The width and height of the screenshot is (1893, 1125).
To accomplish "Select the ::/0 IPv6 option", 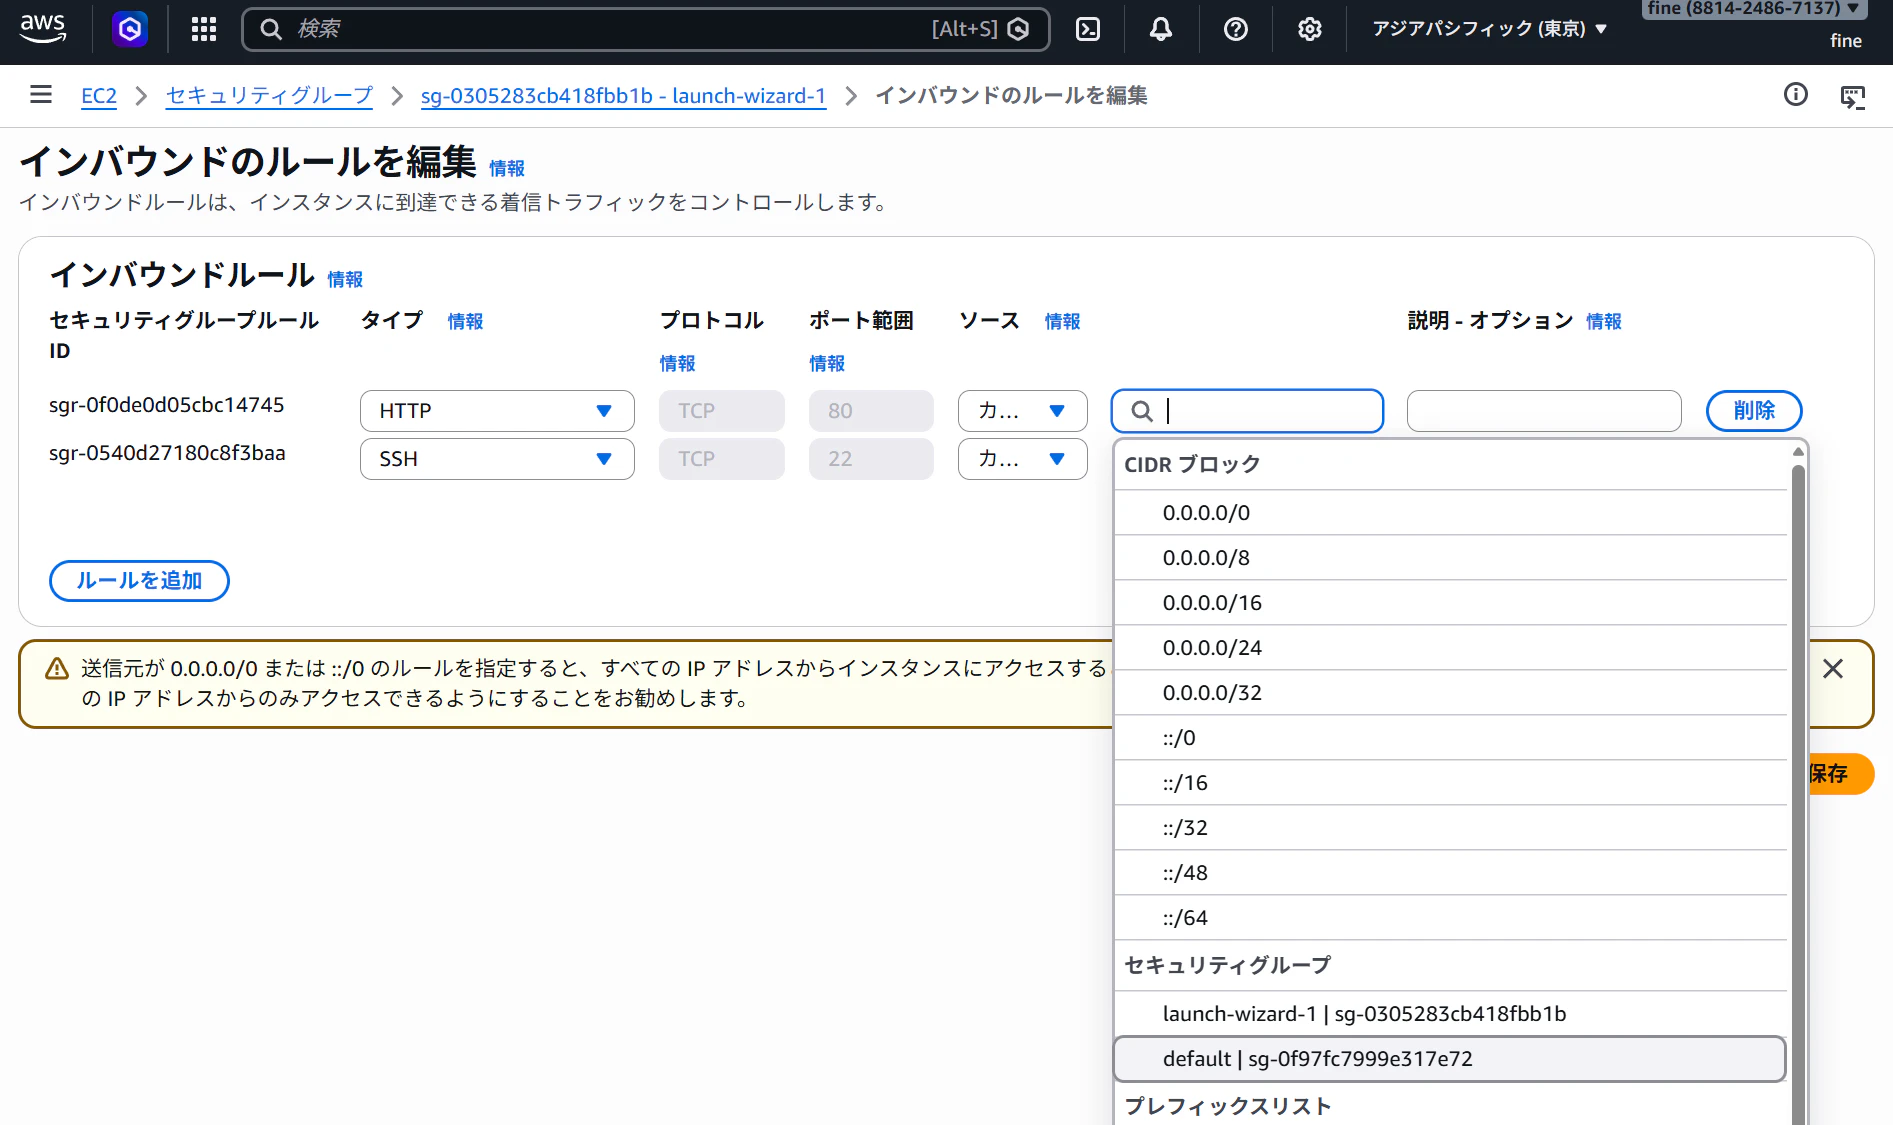I will click(1450, 738).
